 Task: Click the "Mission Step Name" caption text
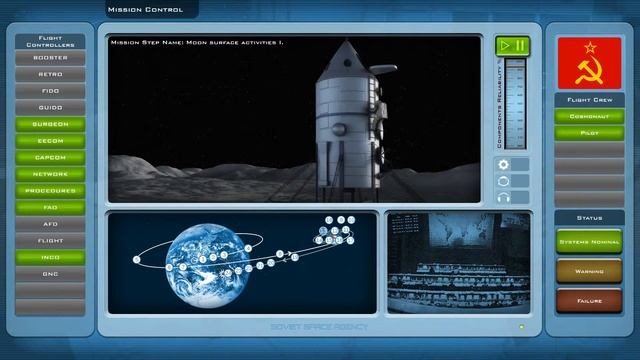coord(197,42)
